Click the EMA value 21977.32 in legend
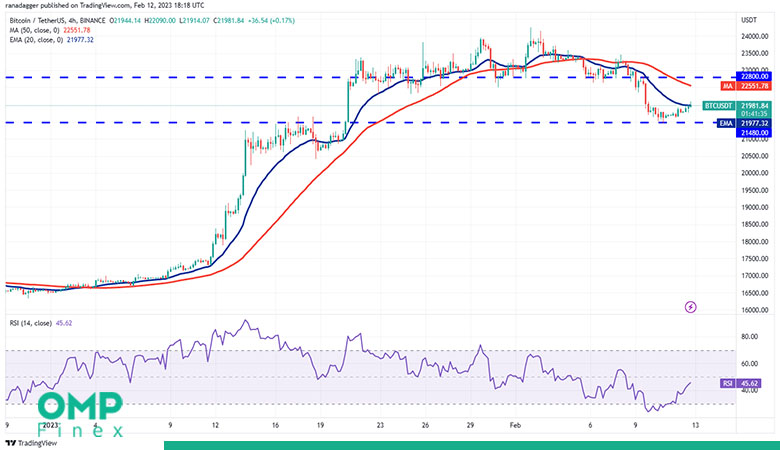The height and width of the screenshot is (450, 780). pos(80,40)
